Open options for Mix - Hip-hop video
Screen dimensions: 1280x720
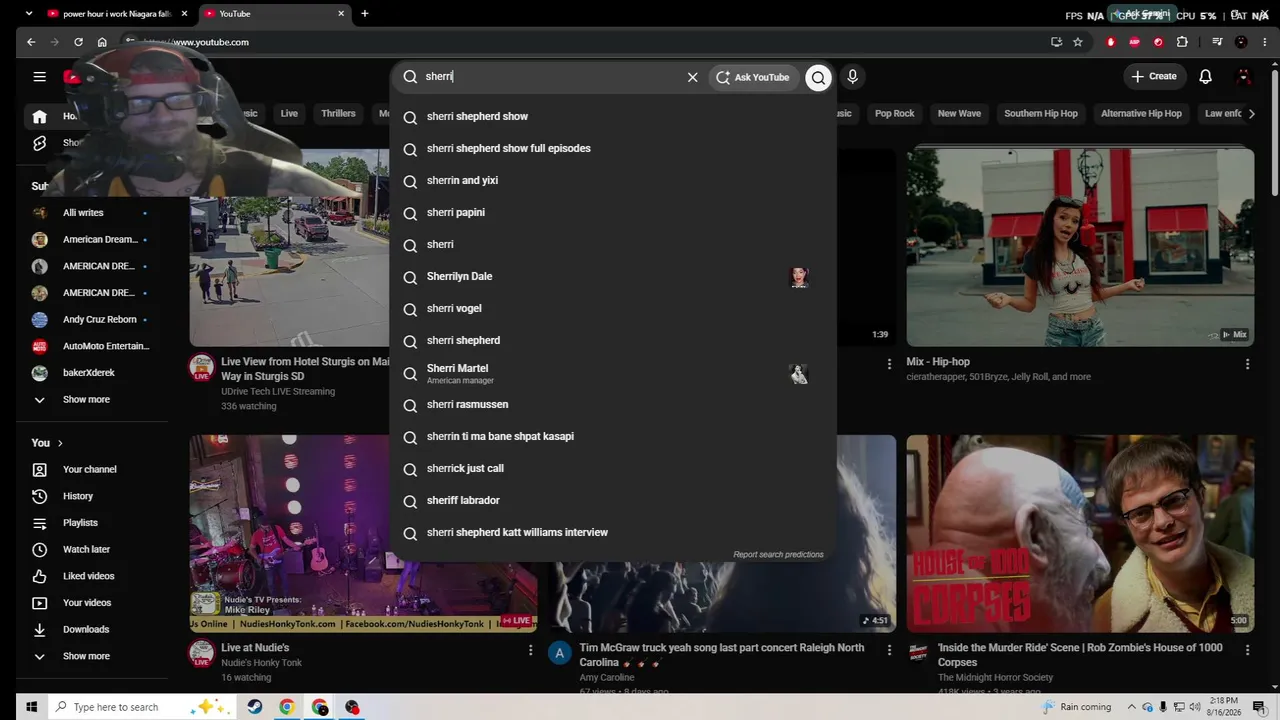pyautogui.click(x=1247, y=364)
